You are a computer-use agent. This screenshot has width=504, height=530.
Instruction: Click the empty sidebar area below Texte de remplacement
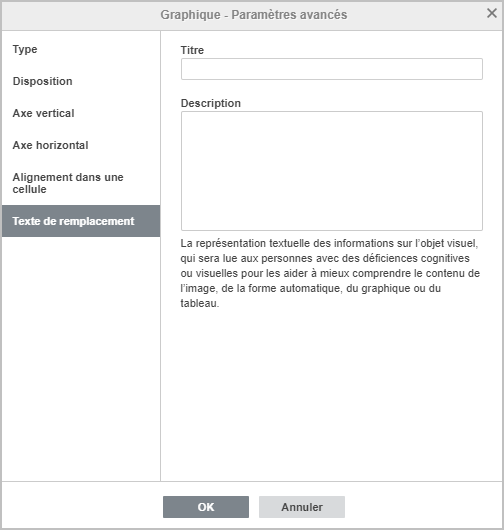tap(81, 358)
